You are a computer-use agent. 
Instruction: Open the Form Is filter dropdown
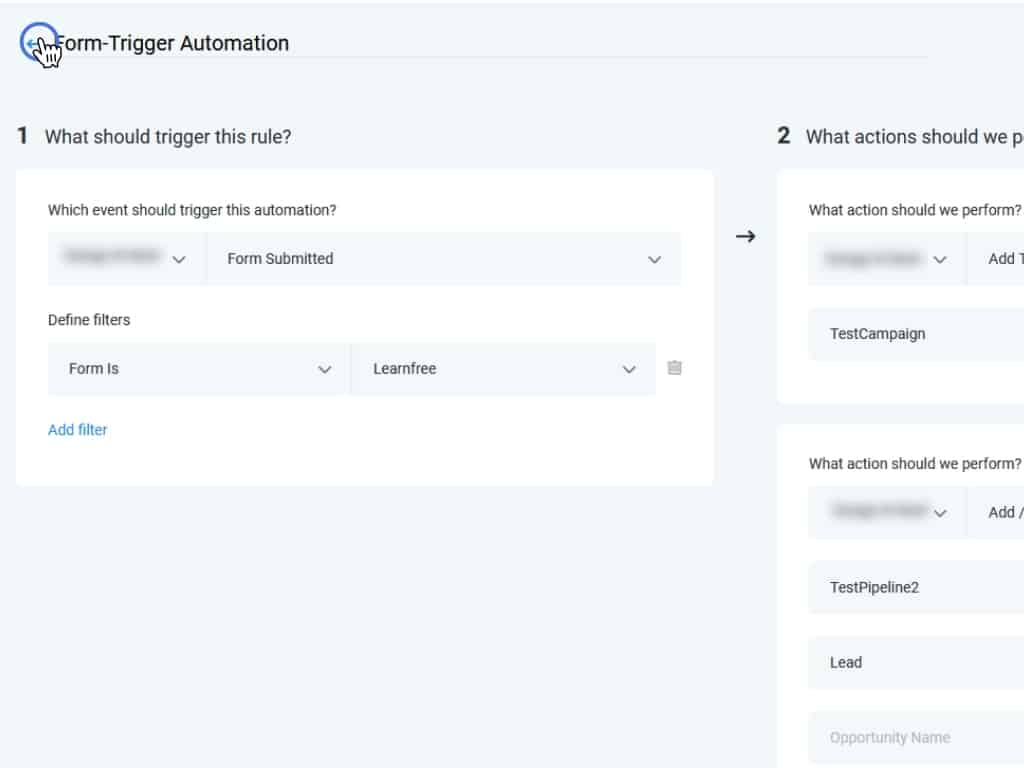(199, 369)
